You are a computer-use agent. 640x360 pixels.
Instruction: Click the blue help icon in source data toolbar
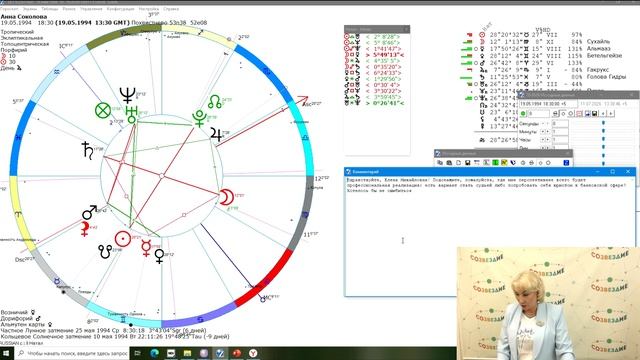tap(566, 162)
